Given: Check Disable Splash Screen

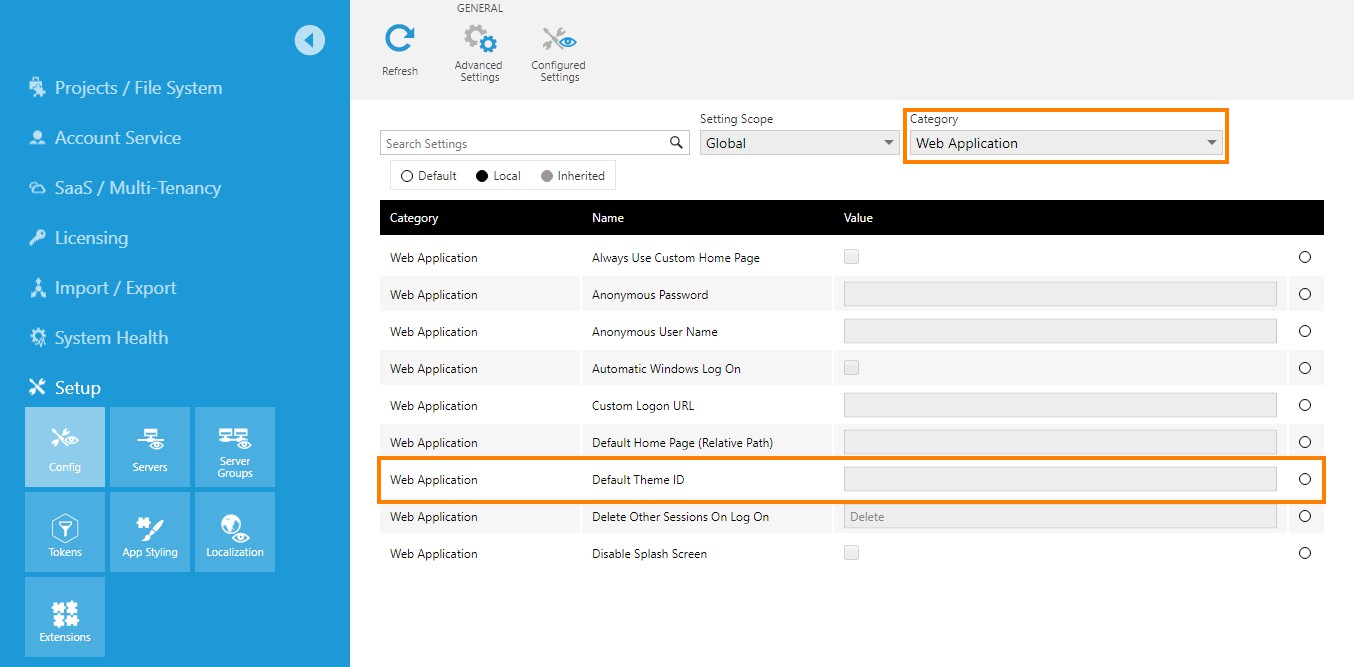Looking at the screenshot, I should (851, 552).
